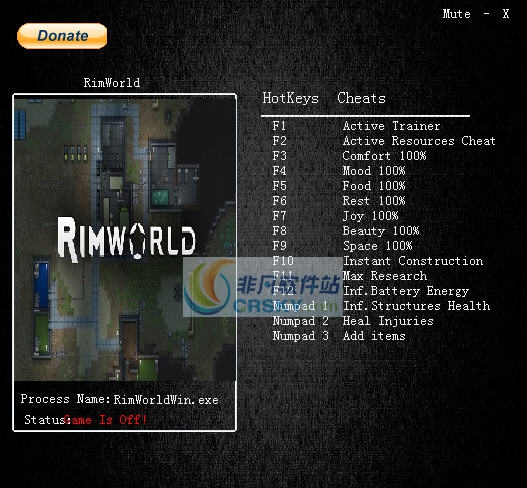Minimize the trainer with the dash button

point(486,14)
